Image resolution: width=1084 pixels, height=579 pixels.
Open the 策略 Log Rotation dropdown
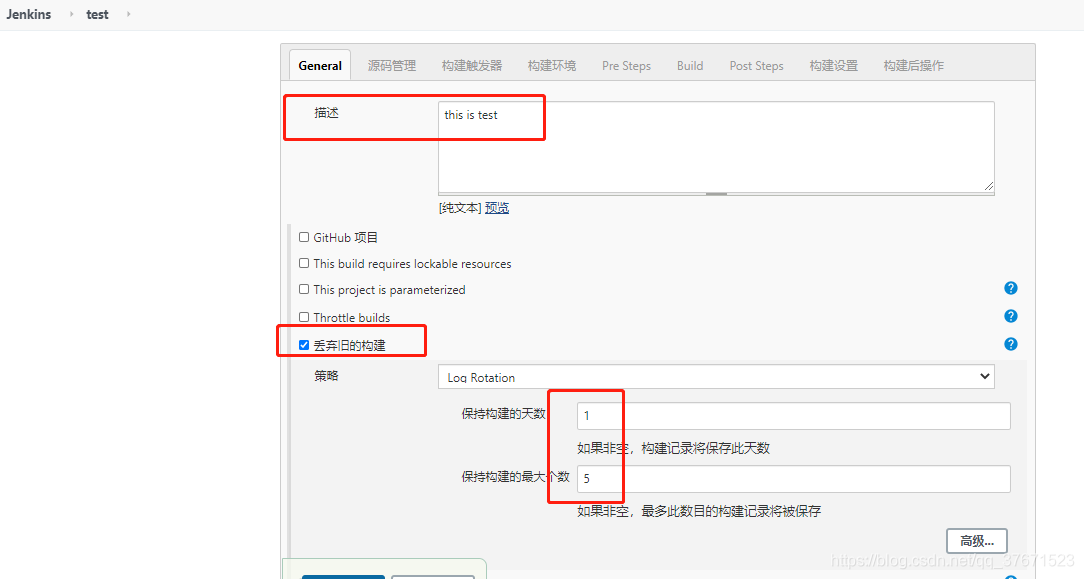(716, 377)
